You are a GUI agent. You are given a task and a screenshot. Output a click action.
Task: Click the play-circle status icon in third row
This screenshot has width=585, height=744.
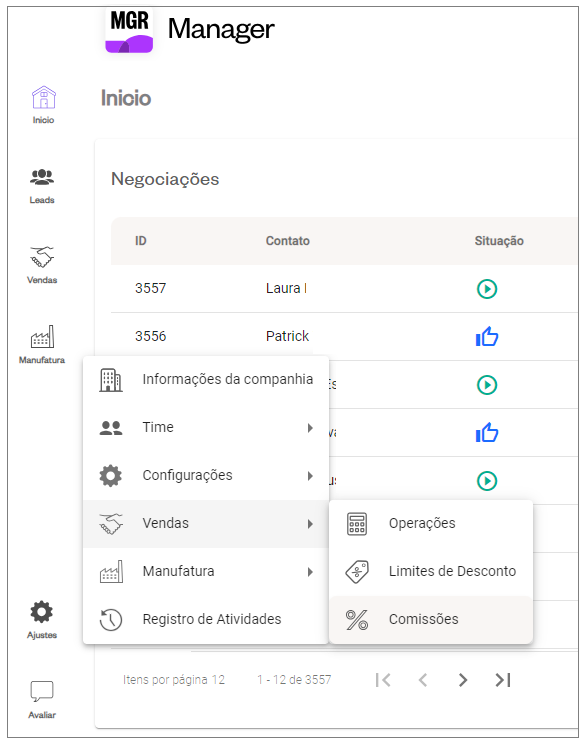click(486, 384)
